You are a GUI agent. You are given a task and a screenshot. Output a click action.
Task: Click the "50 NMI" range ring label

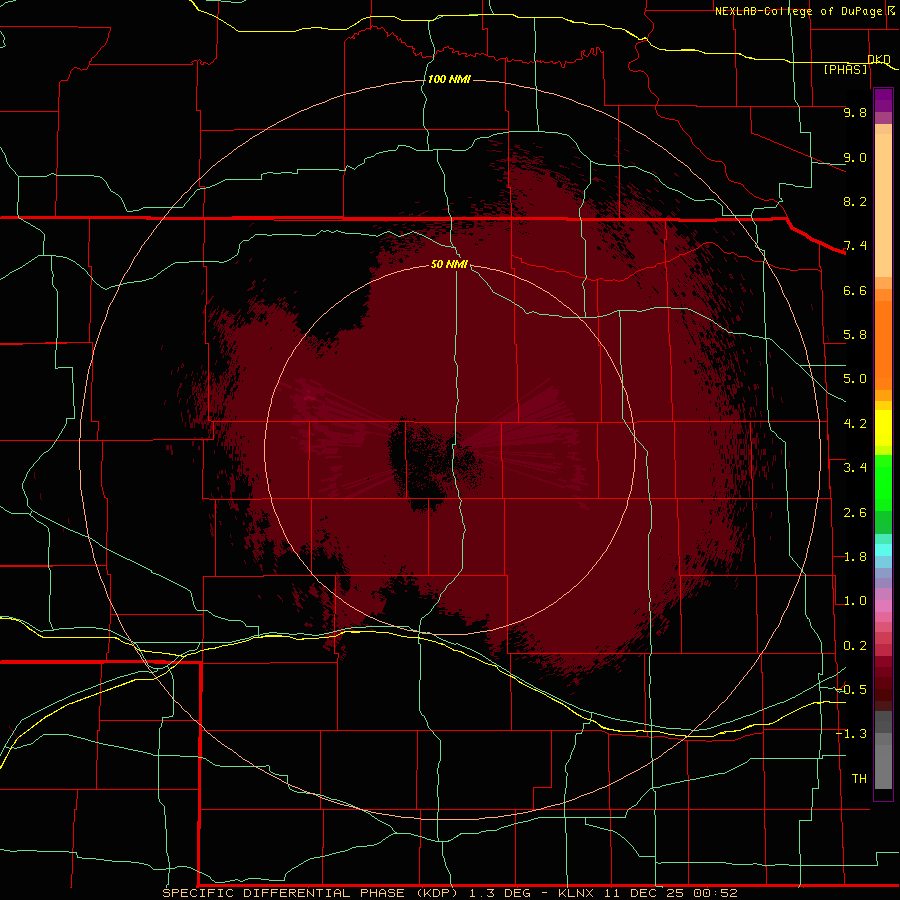point(449,264)
